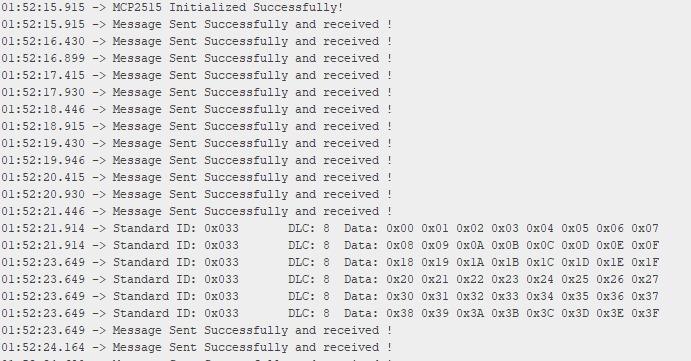
Task: Select the 01:52:18.915 log entry
Action: pyautogui.click(x=197, y=126)
